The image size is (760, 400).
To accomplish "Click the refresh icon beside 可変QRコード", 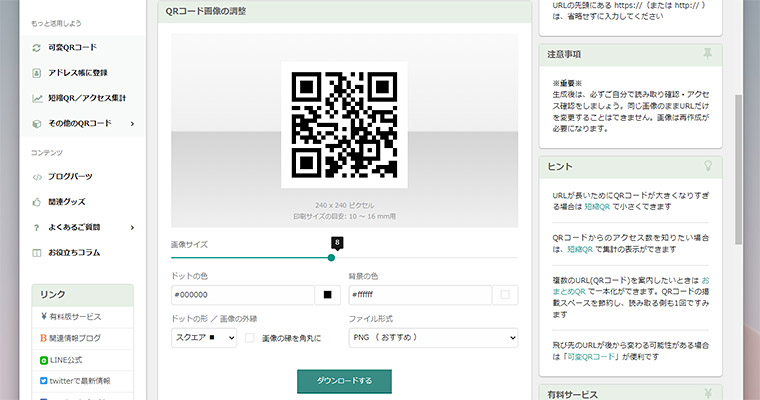I will [x=36, y=48].
